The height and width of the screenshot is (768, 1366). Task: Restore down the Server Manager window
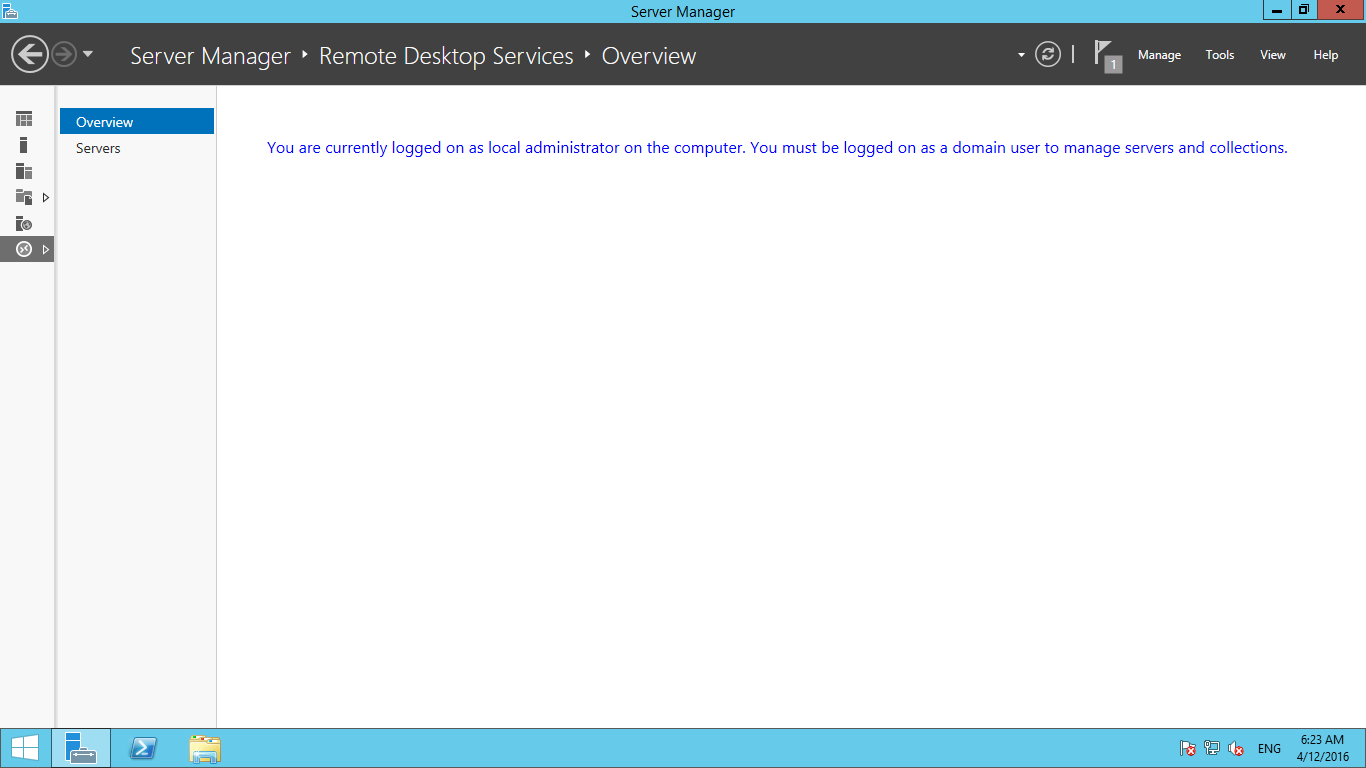click(1303, 10)
